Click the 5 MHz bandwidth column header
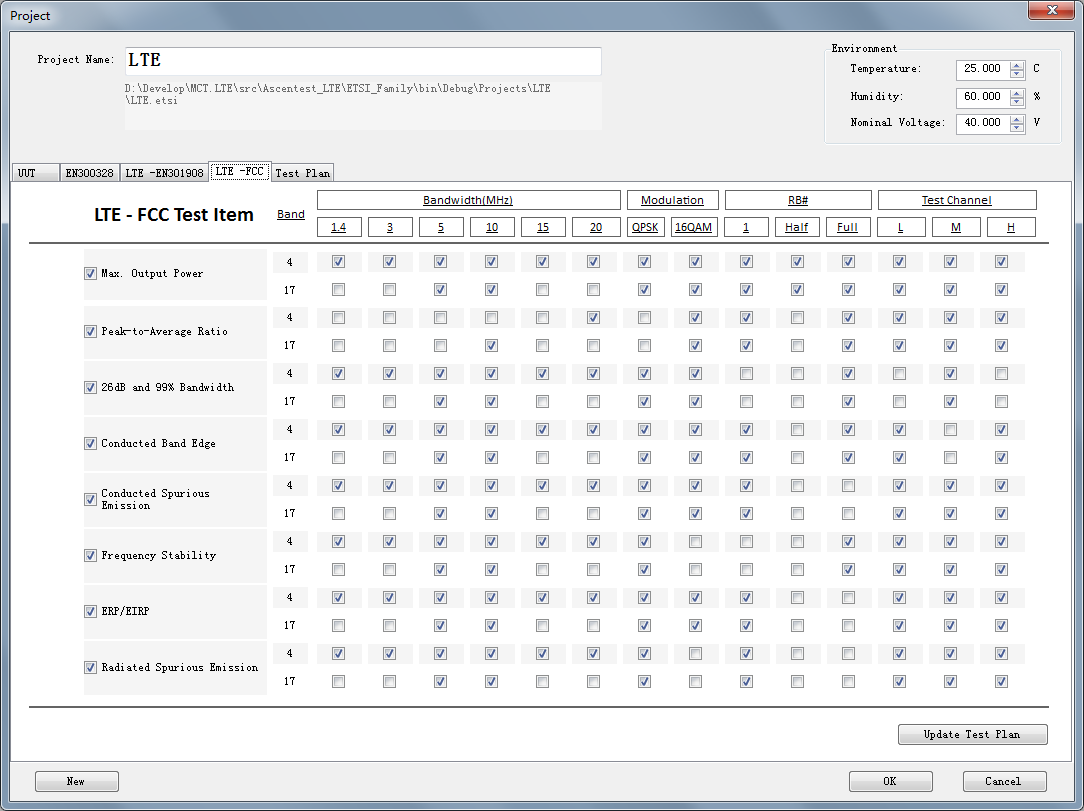Image resolution: width=1084 pixels, height=811 pixels. point(441,227)
